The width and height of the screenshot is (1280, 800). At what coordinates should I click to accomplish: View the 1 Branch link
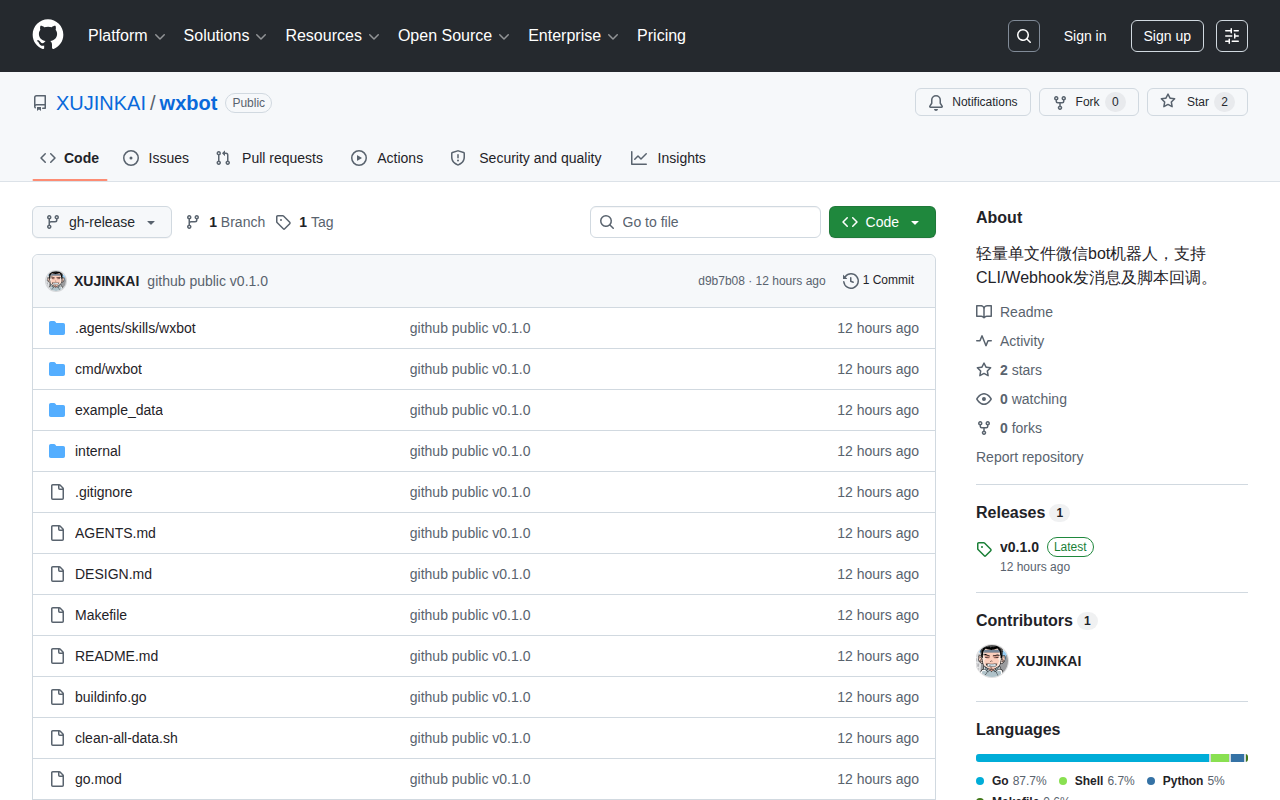(x=225, y=222)
